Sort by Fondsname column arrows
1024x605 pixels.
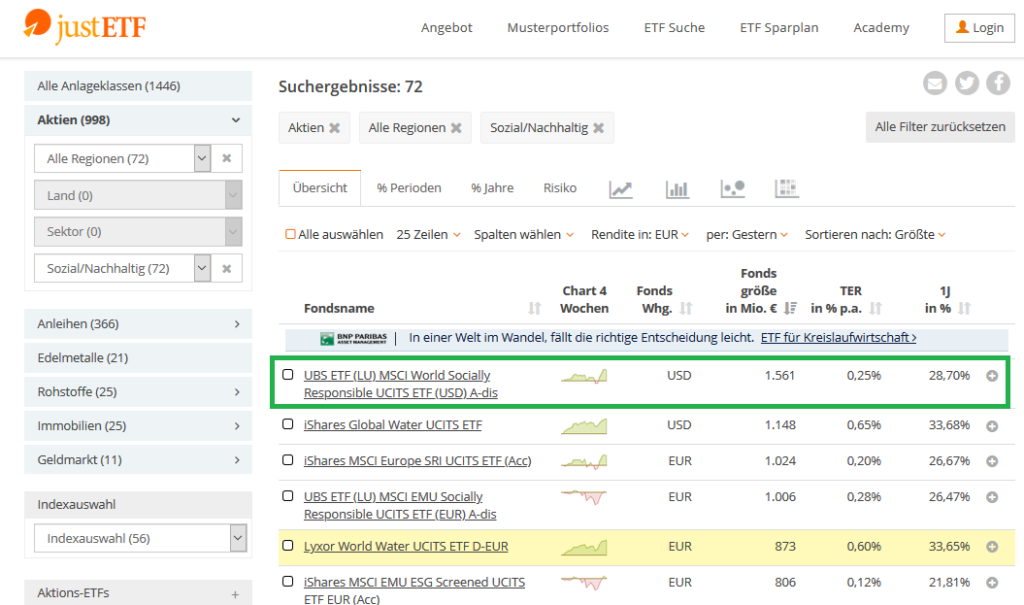point(534,308)
